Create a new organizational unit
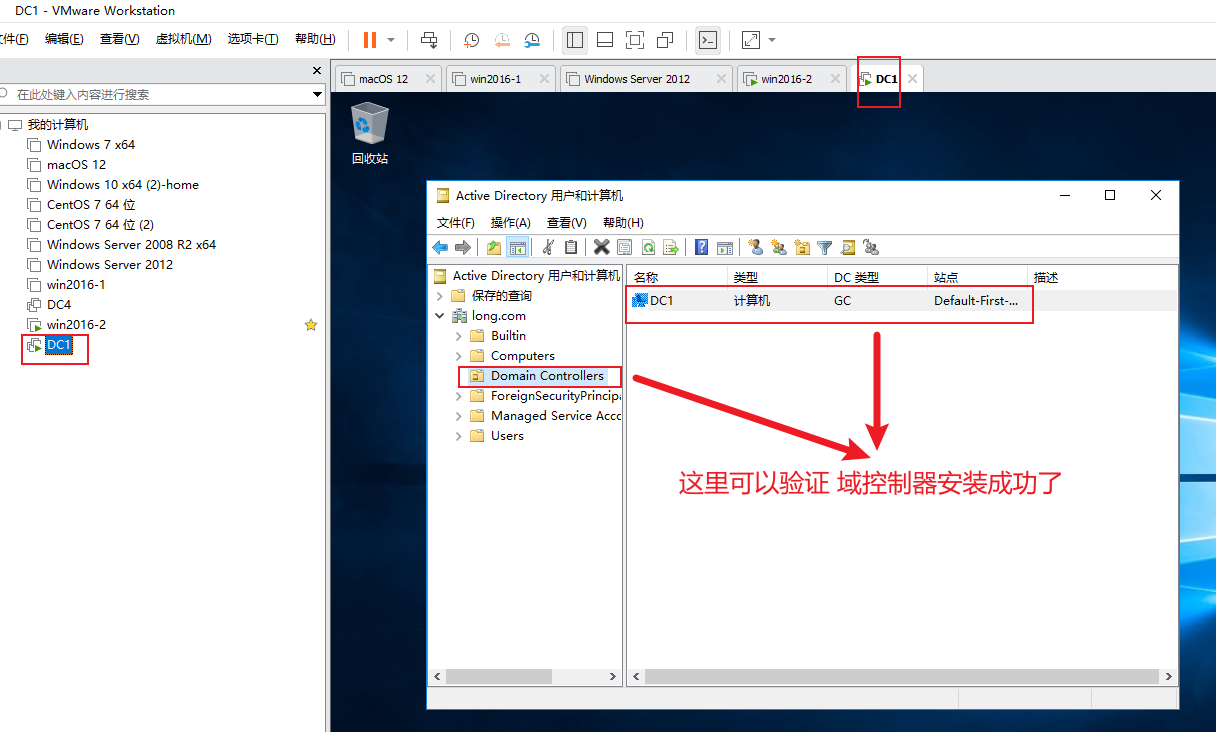The width and height of the screenshot is (1216, 732). pos(801,247)
